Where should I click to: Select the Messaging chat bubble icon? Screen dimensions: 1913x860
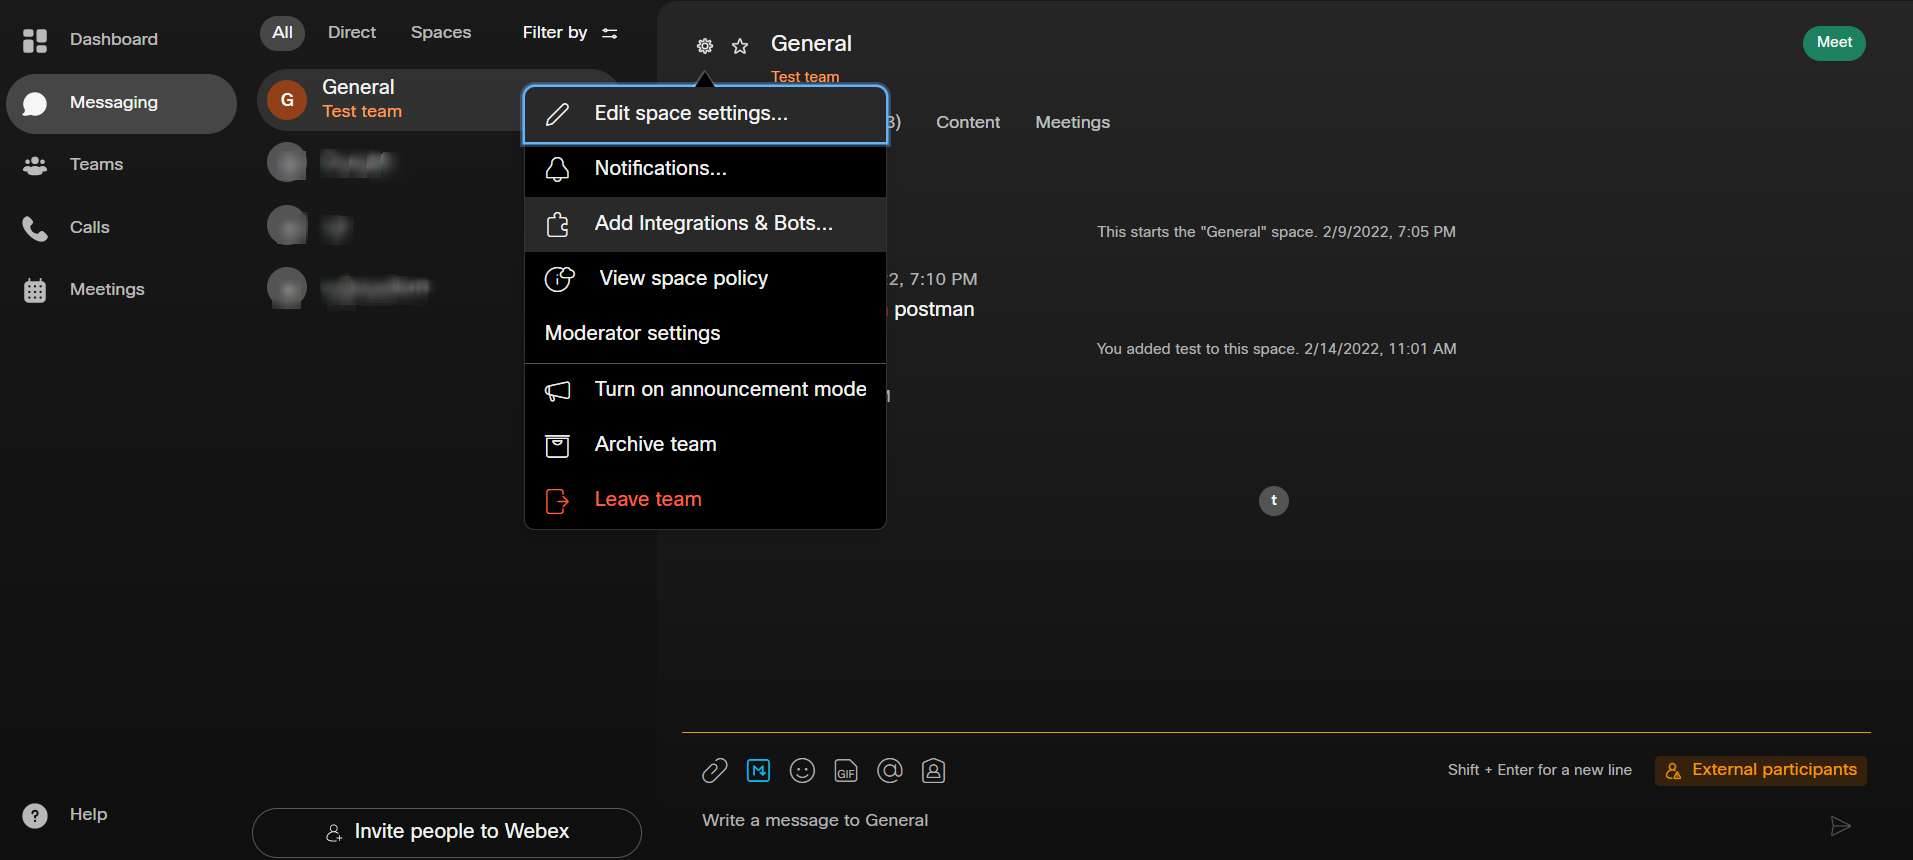(35, 103)
